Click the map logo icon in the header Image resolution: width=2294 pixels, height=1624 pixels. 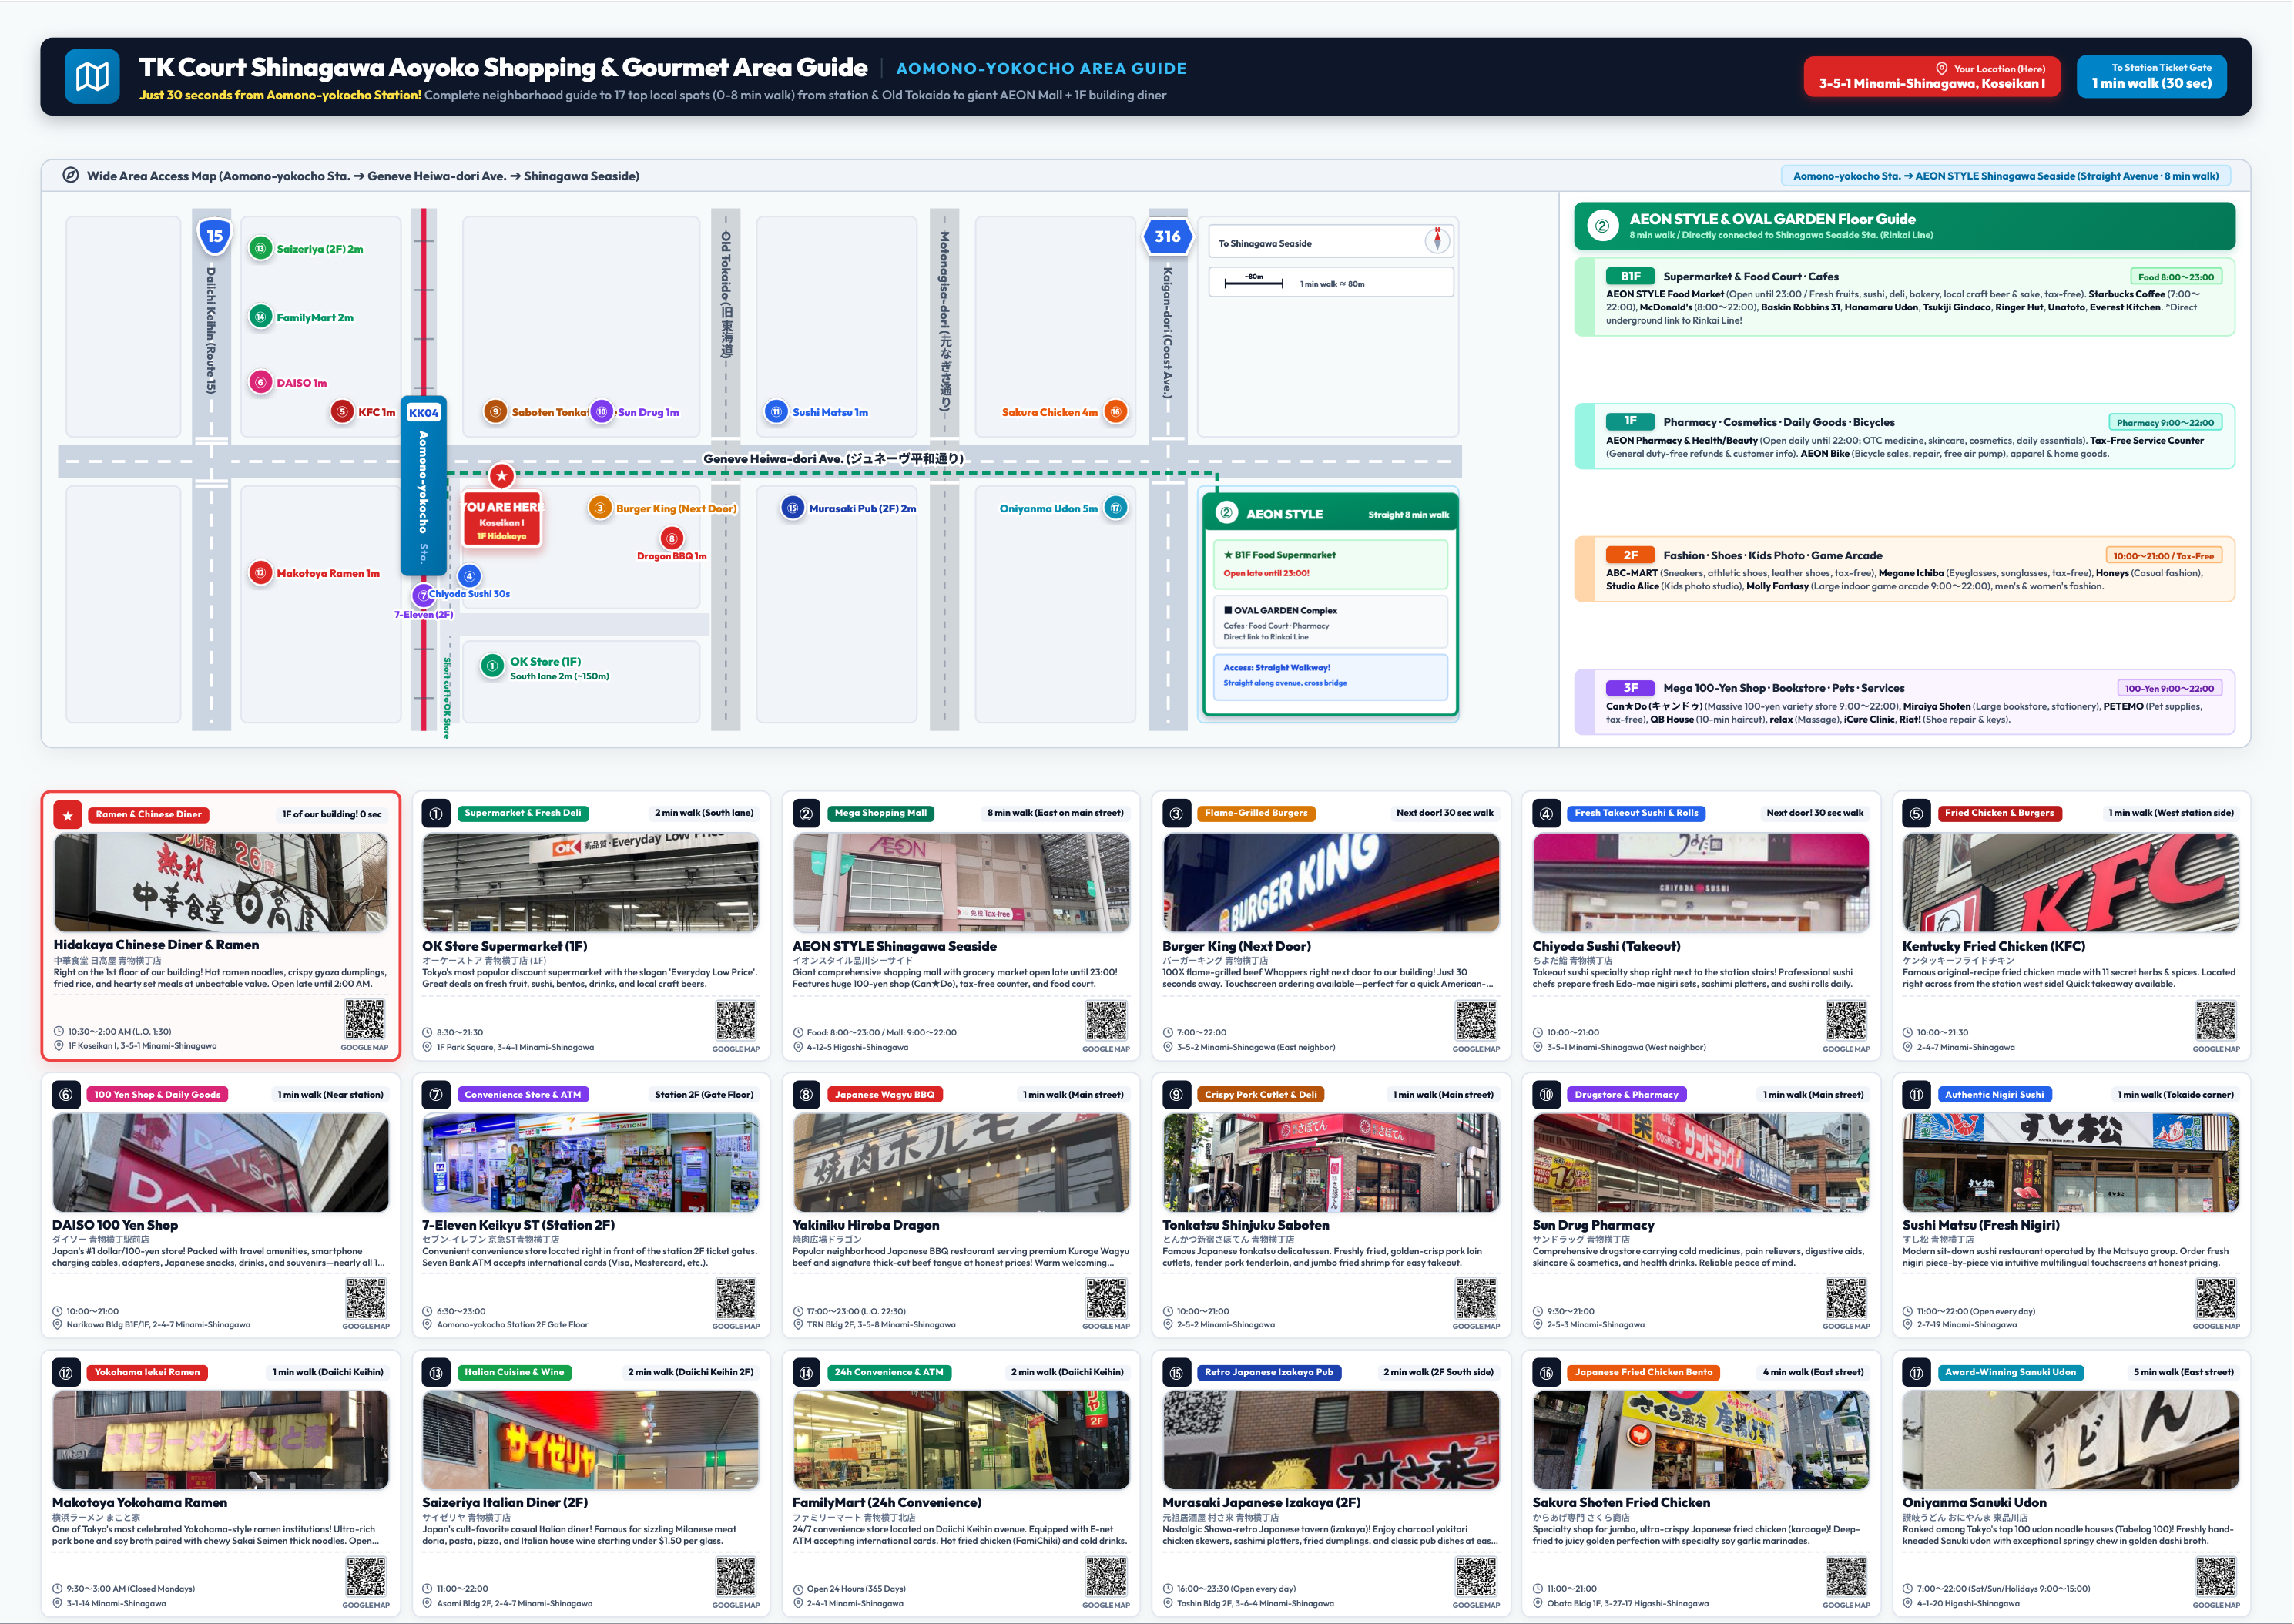tap(92, 77)
